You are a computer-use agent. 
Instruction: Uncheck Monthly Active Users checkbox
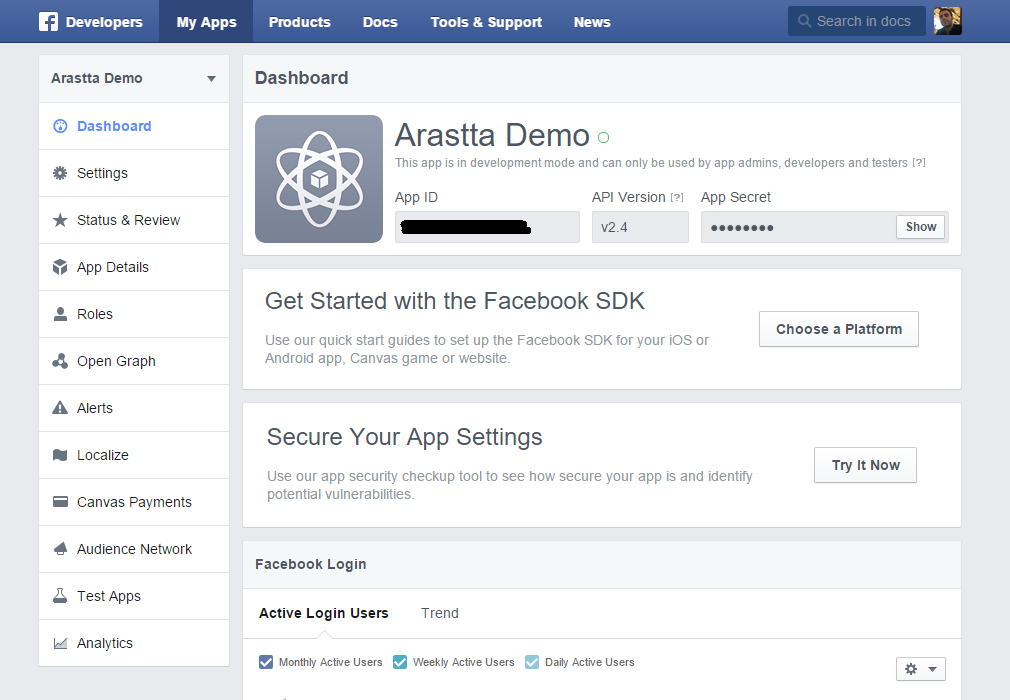(x=266, y=662)
